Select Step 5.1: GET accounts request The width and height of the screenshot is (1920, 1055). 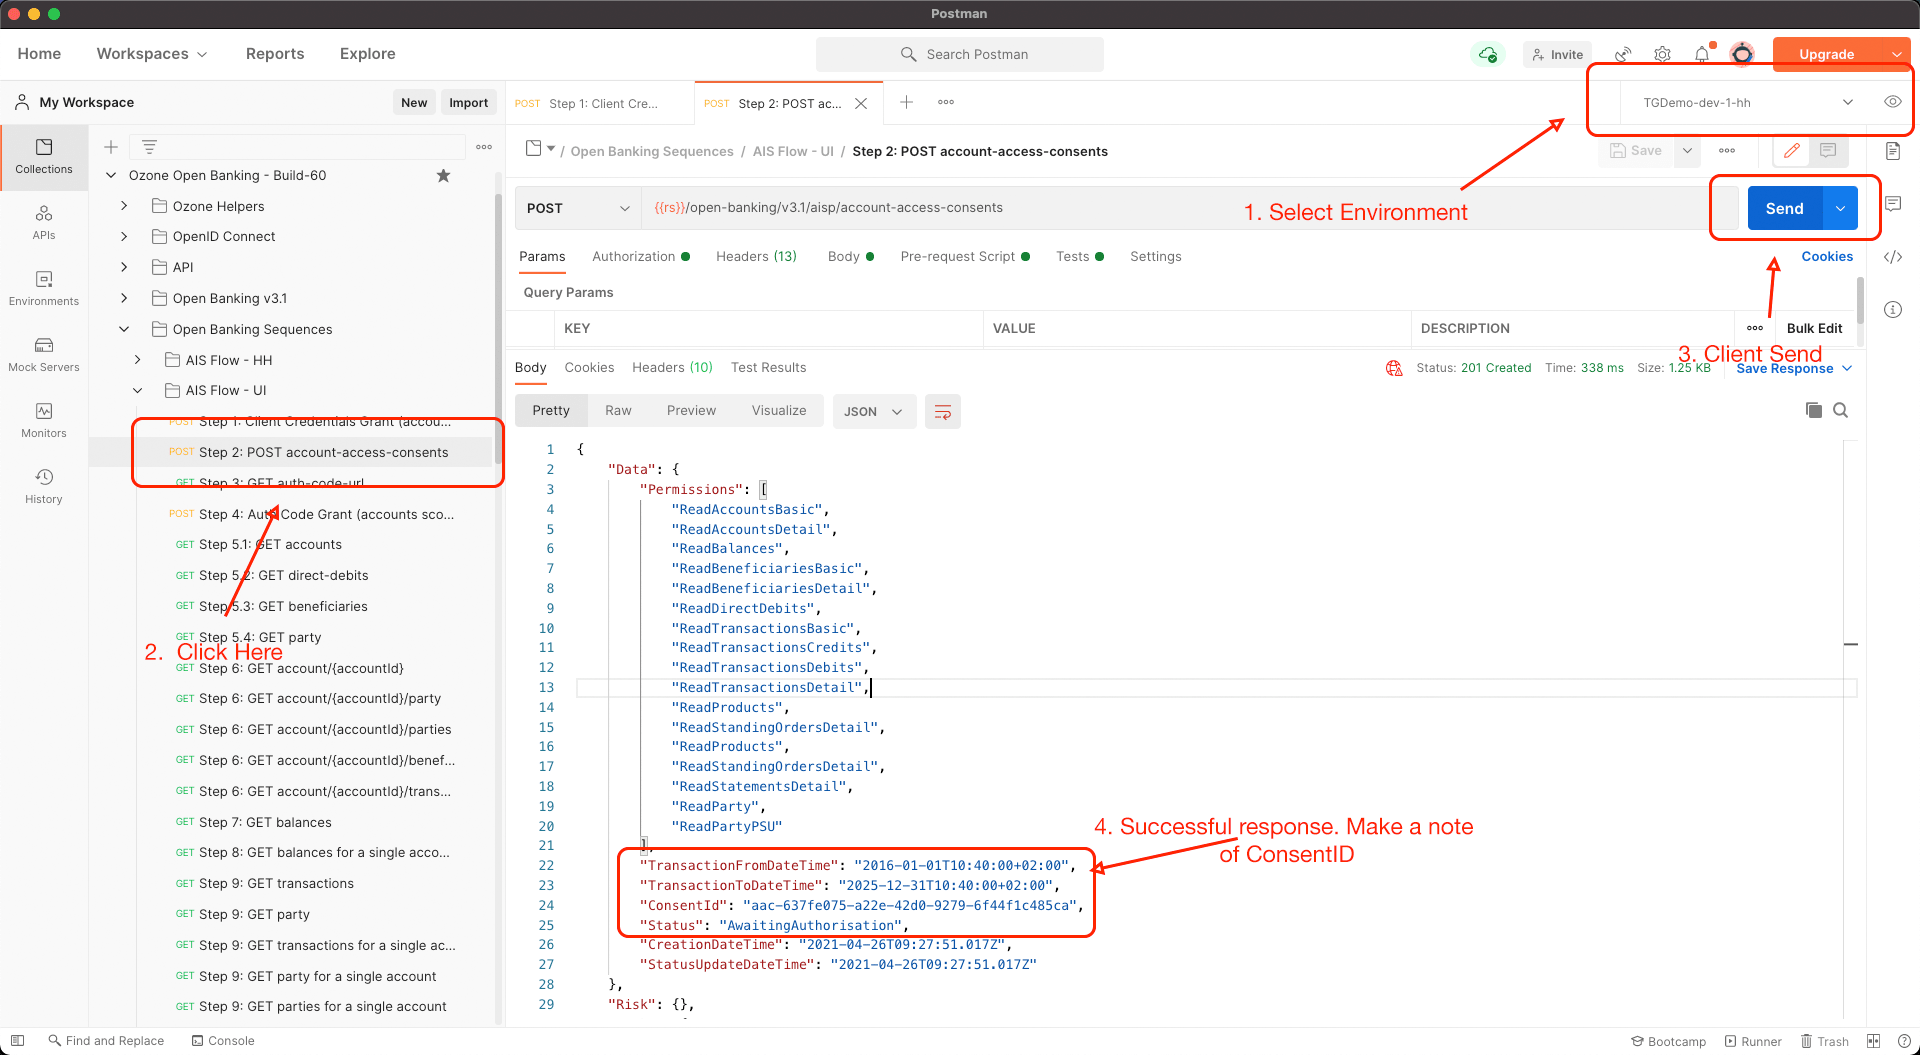pyautogui.click(x=270, y=545)
